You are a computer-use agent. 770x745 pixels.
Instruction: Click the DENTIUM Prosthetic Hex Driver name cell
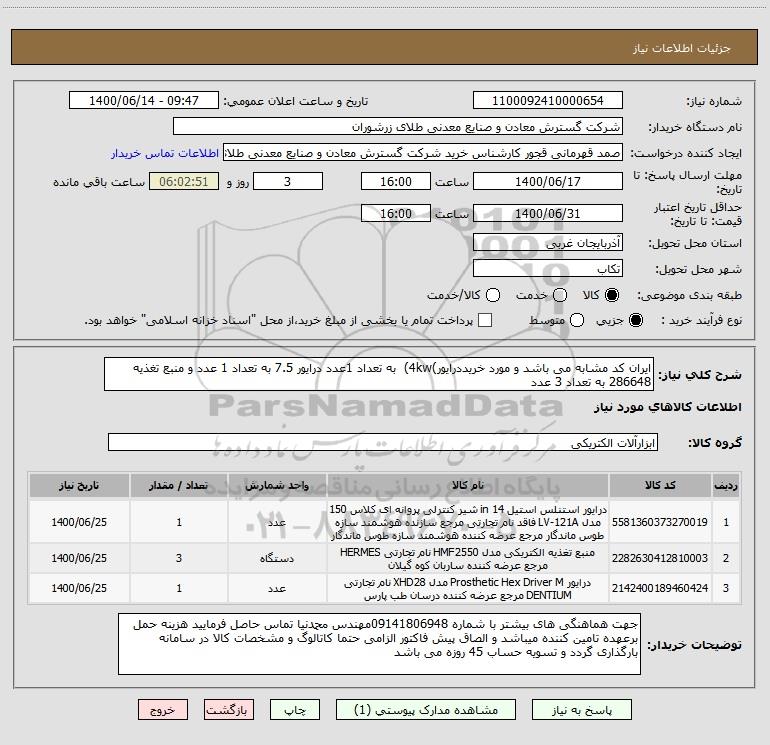pyautogui.click(x=468, y=588)
